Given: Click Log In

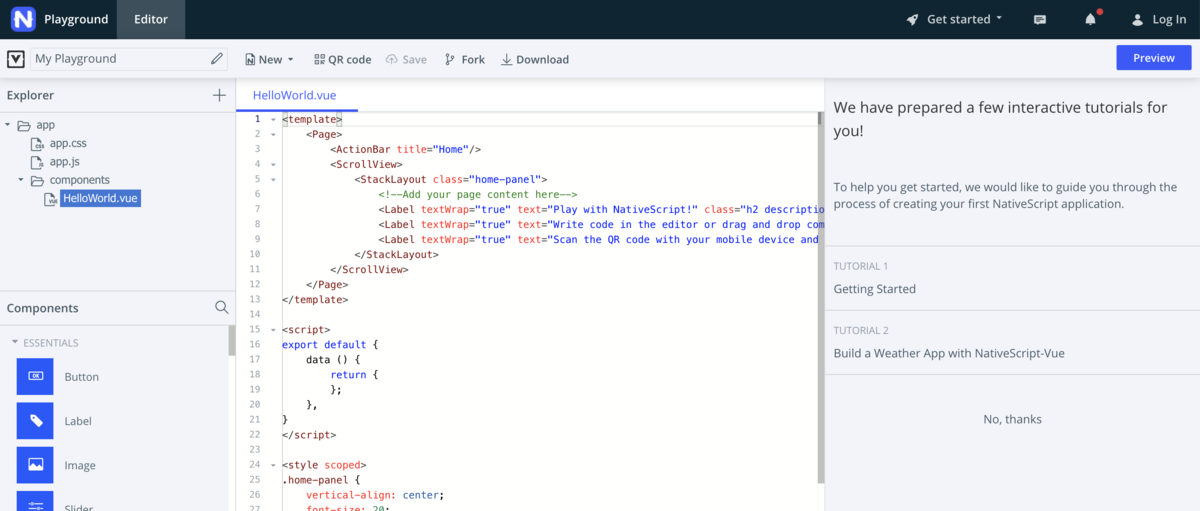Looking at the screenshot, I should [x=1159, y=19].
